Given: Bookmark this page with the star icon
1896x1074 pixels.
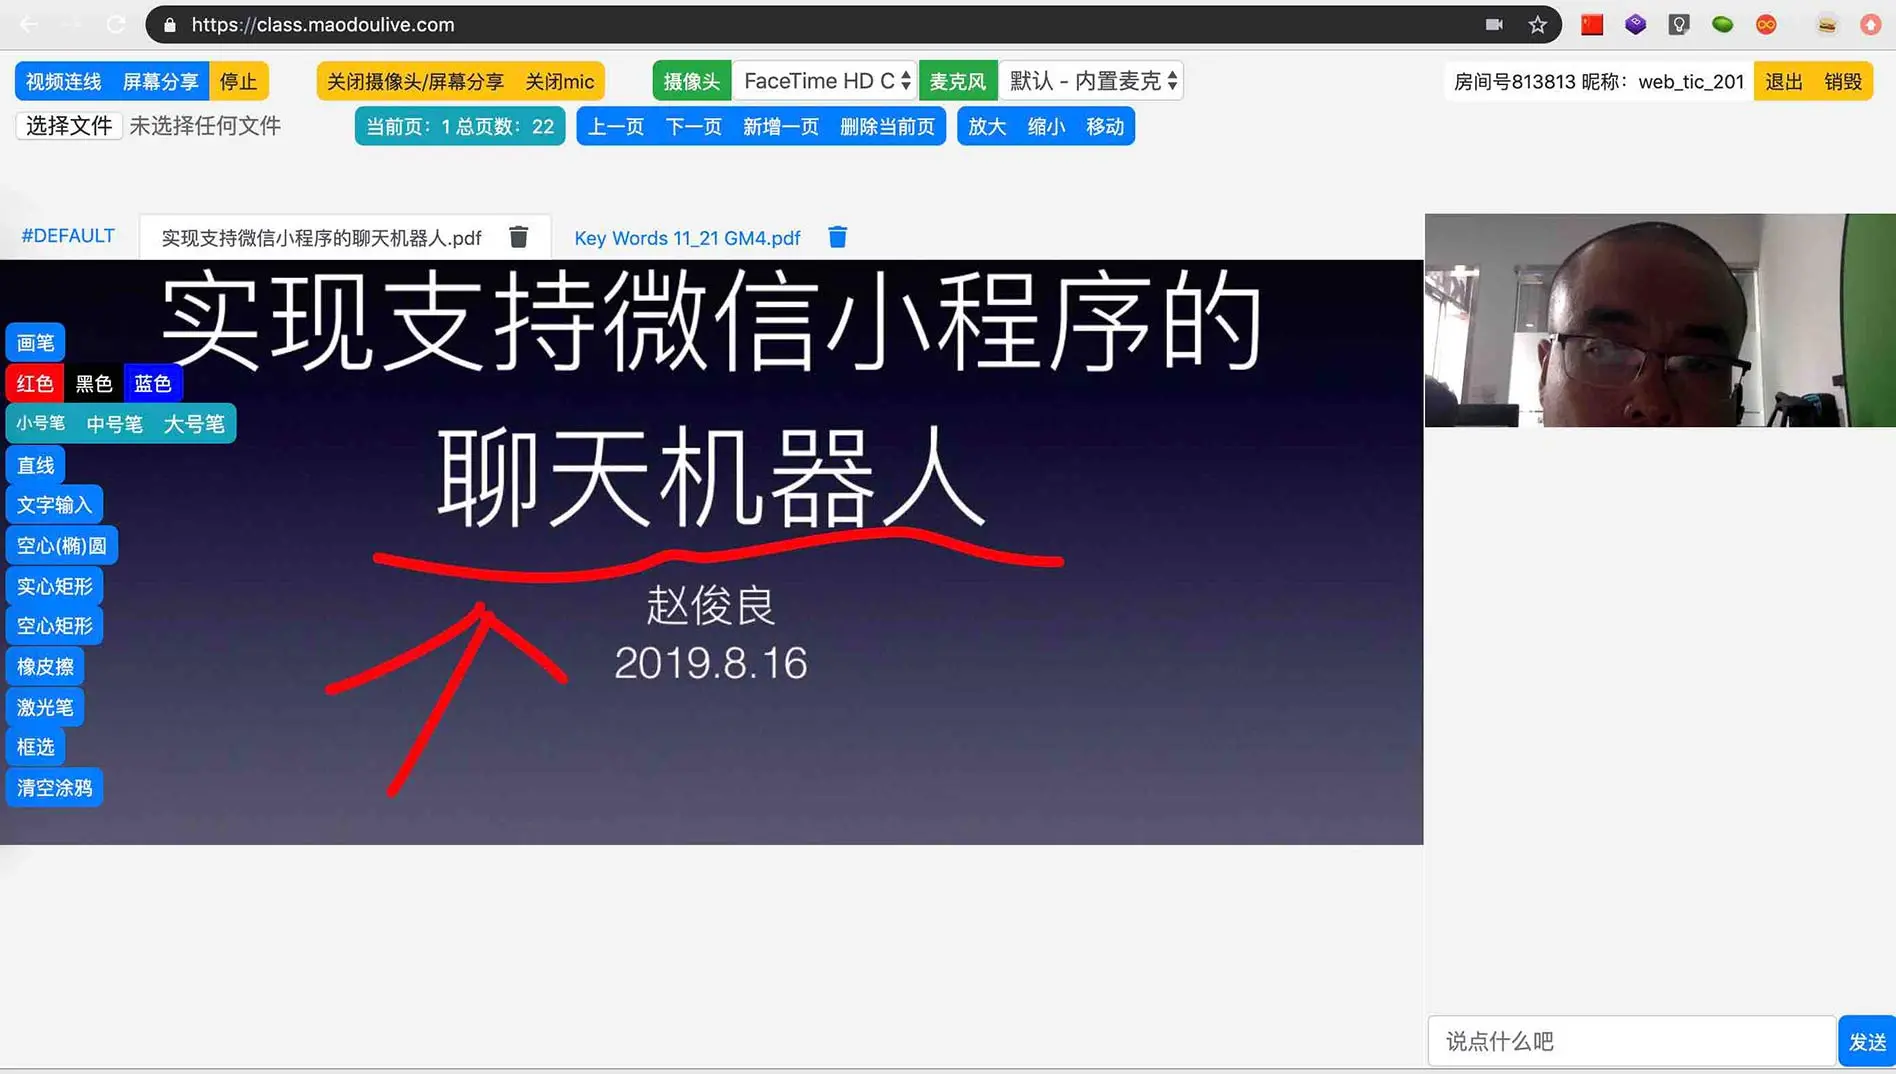Looking at the screenshot, I should click(1538, 25).
